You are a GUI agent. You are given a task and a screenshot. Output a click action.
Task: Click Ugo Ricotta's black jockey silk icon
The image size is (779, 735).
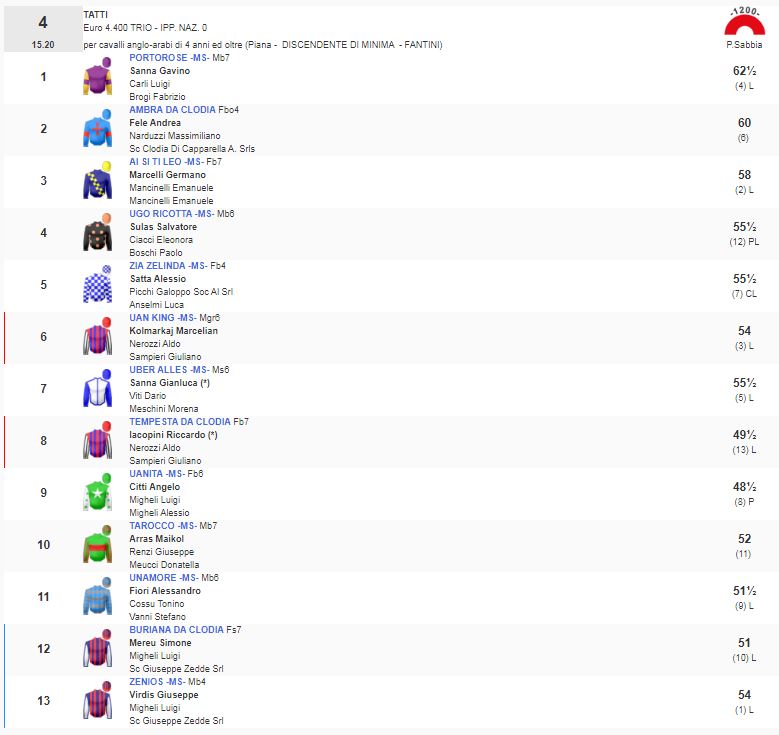coord(97,233)
